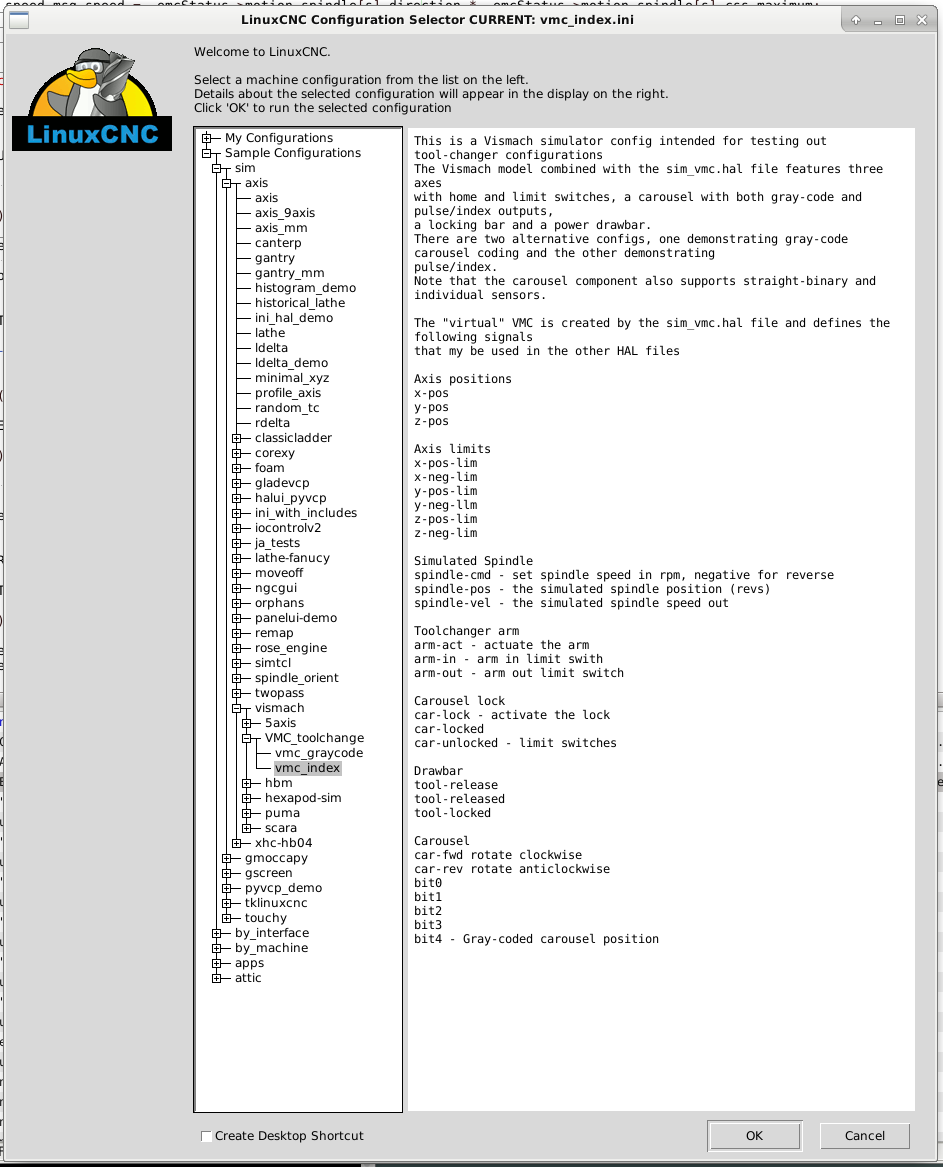Viewport: 943px width, 1167px height.
Task: Collapse the vismach node
Action: 237,708
